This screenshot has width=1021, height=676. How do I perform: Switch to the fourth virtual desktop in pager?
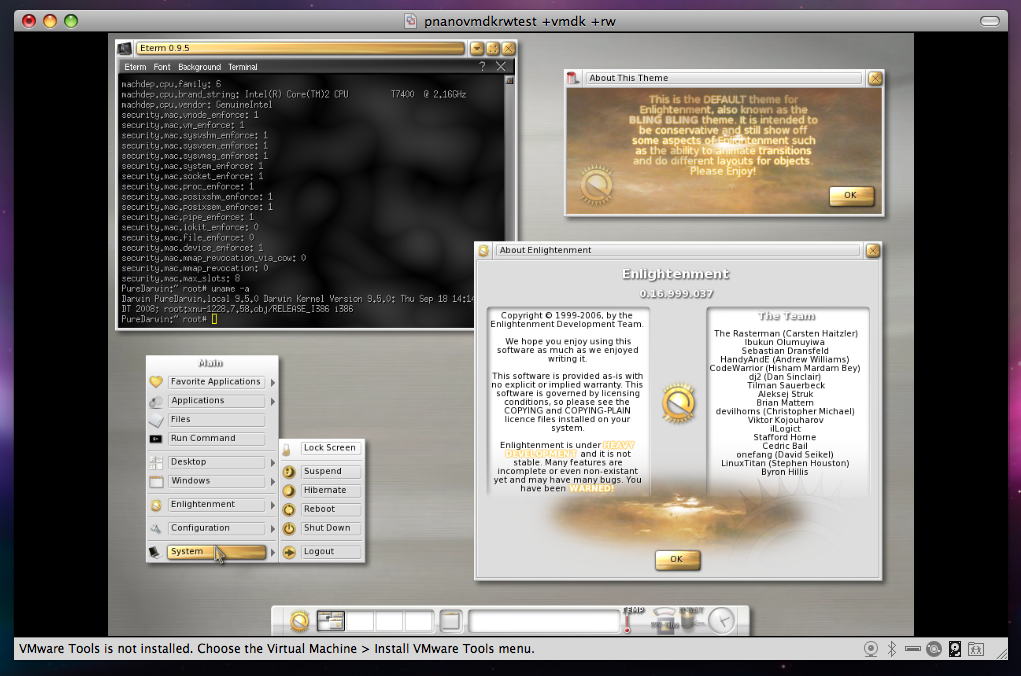click(x=419, y=621)
